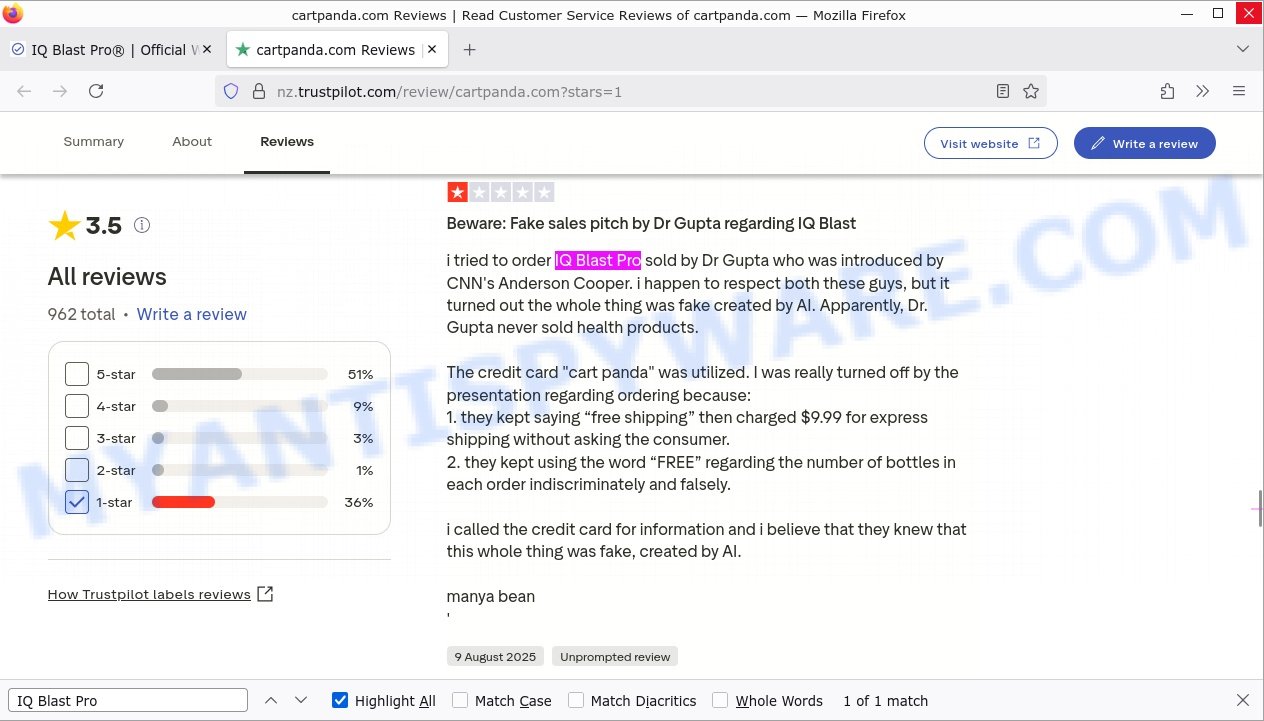
Task: Open the extensions puzzle icon
Action: (1167, 91)
